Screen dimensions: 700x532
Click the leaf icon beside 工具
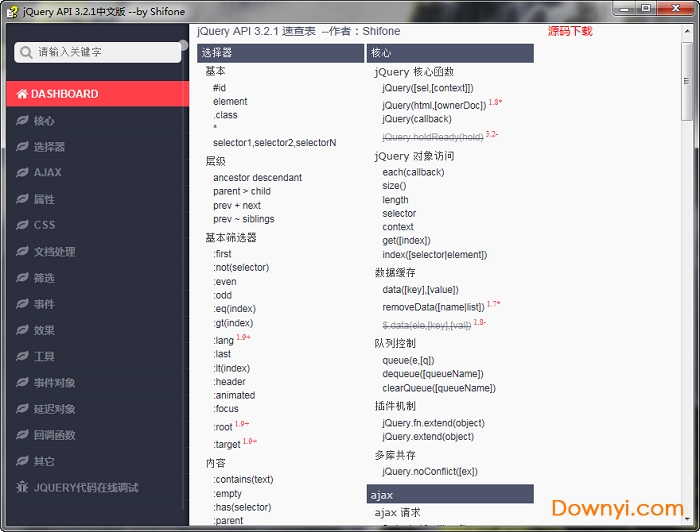pyautogui.click(x=22, y=356)
